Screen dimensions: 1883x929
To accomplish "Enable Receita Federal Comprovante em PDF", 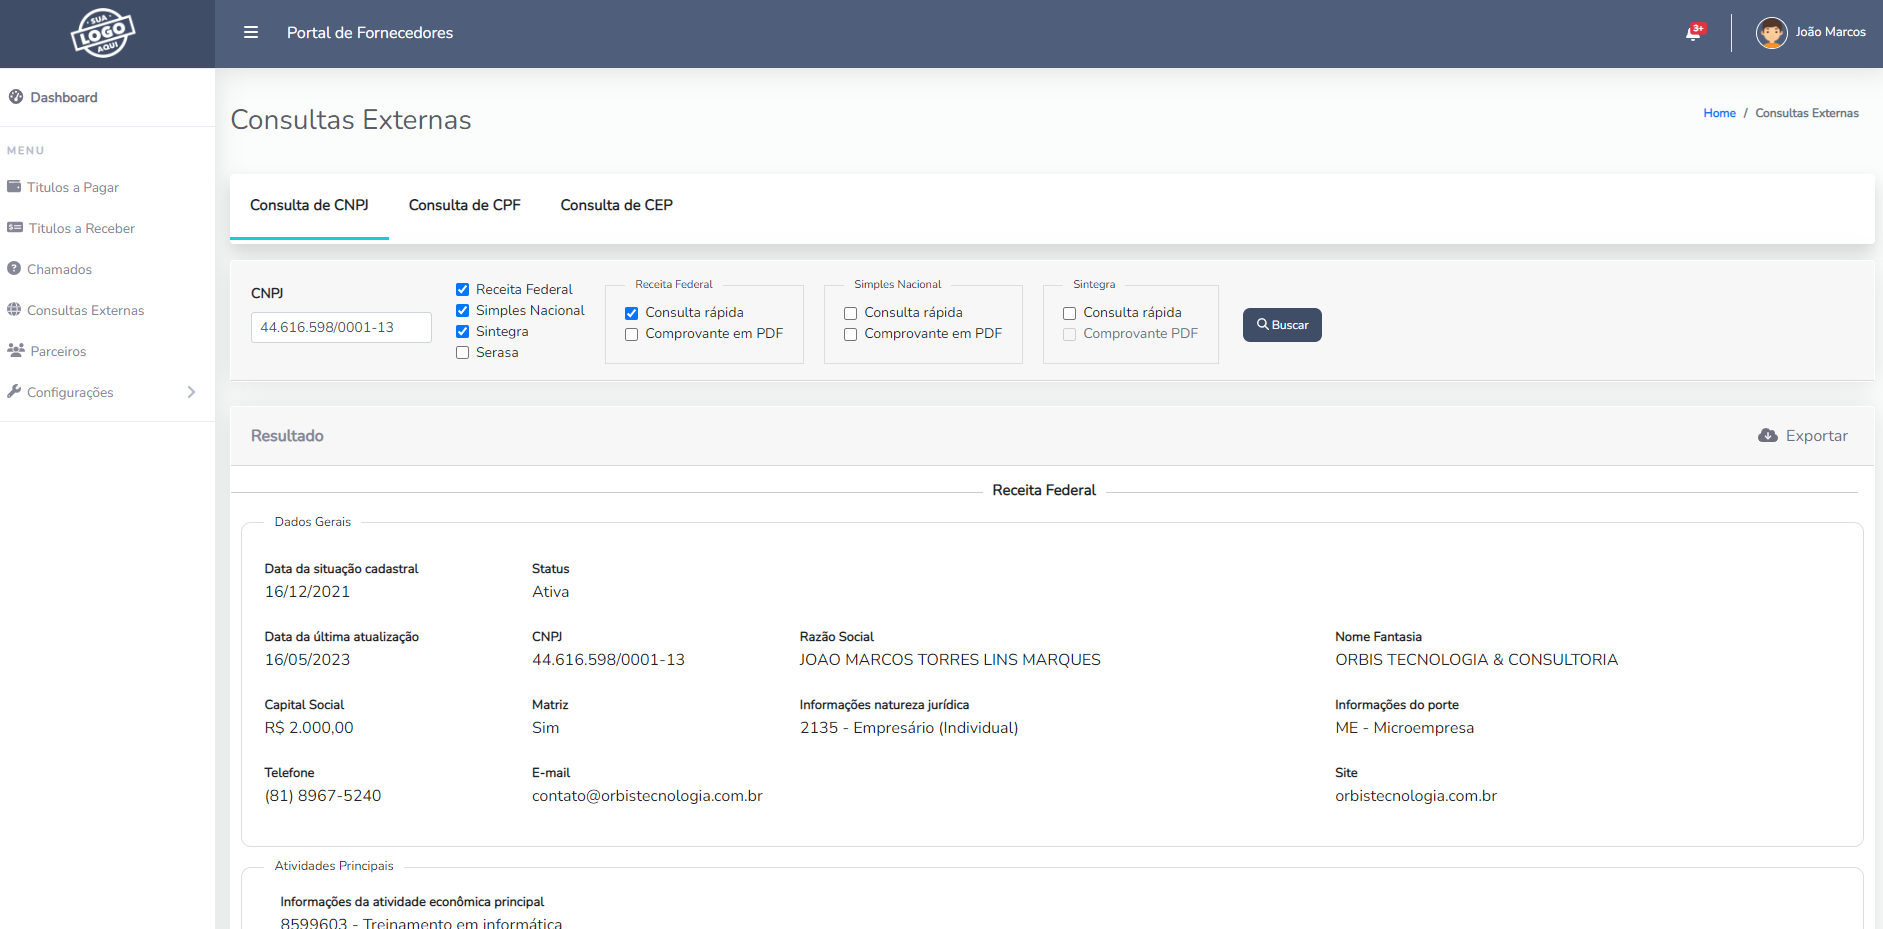I will click(x=631, y=334).
